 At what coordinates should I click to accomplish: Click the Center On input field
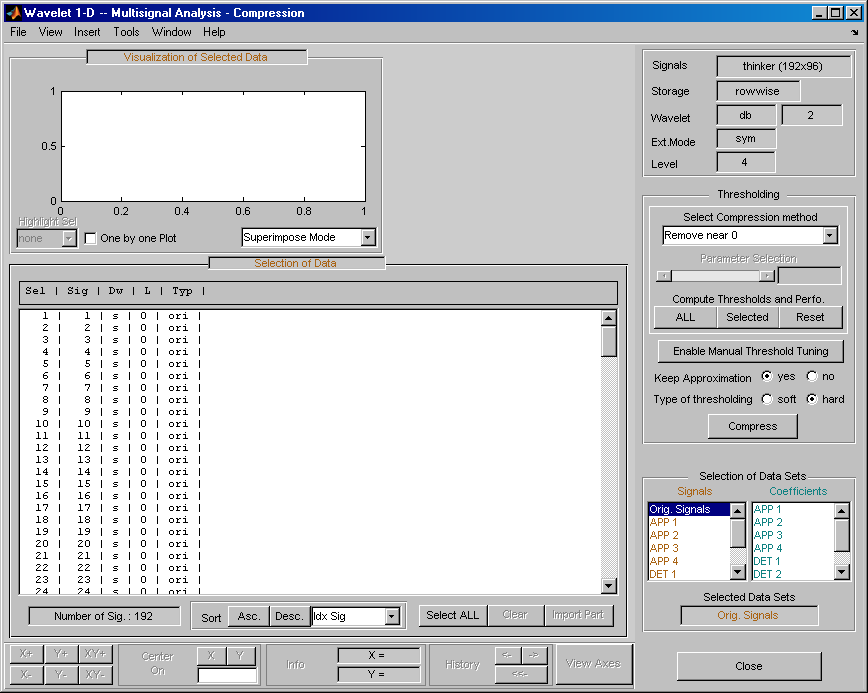[228, 675]
